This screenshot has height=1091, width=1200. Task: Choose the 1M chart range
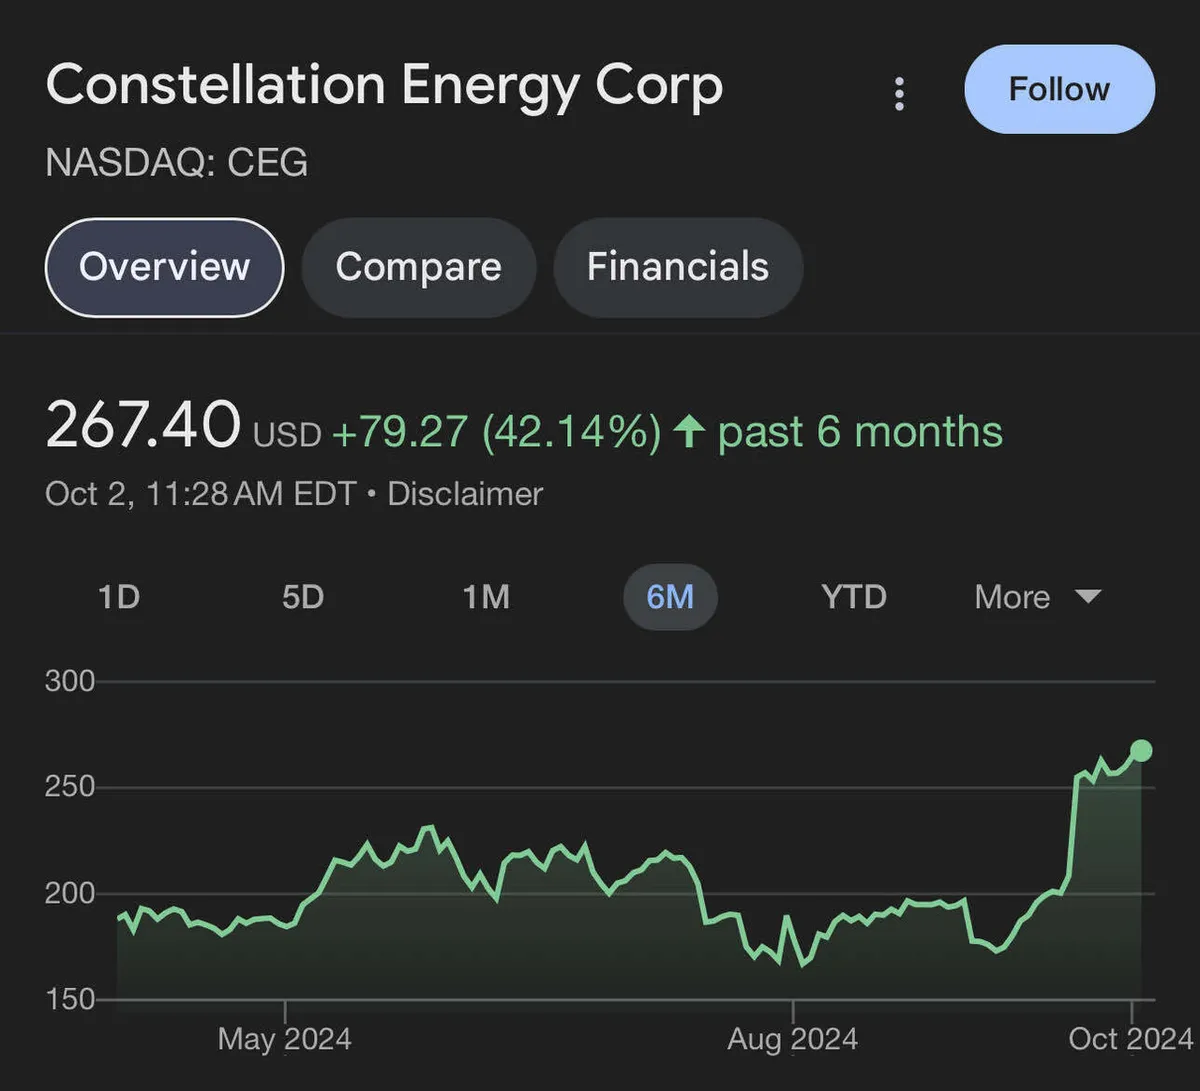[x=486, y=597]
